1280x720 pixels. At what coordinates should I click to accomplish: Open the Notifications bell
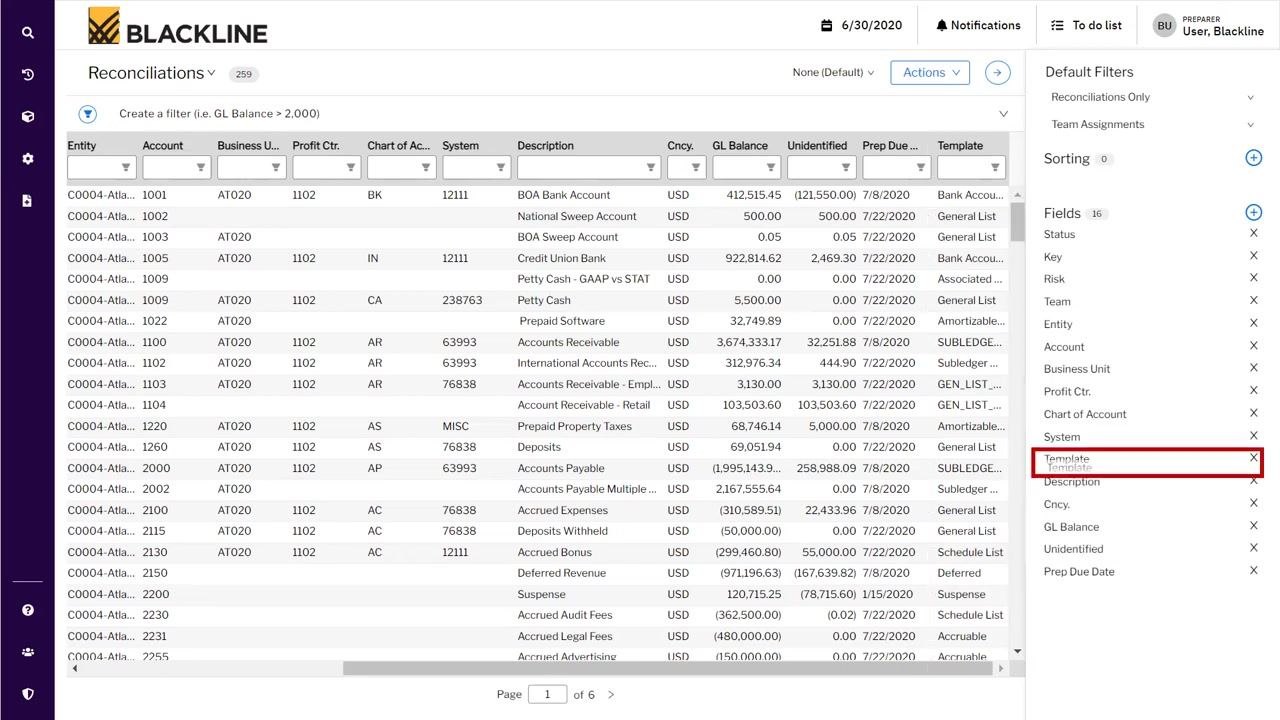(x=977, y=25)
